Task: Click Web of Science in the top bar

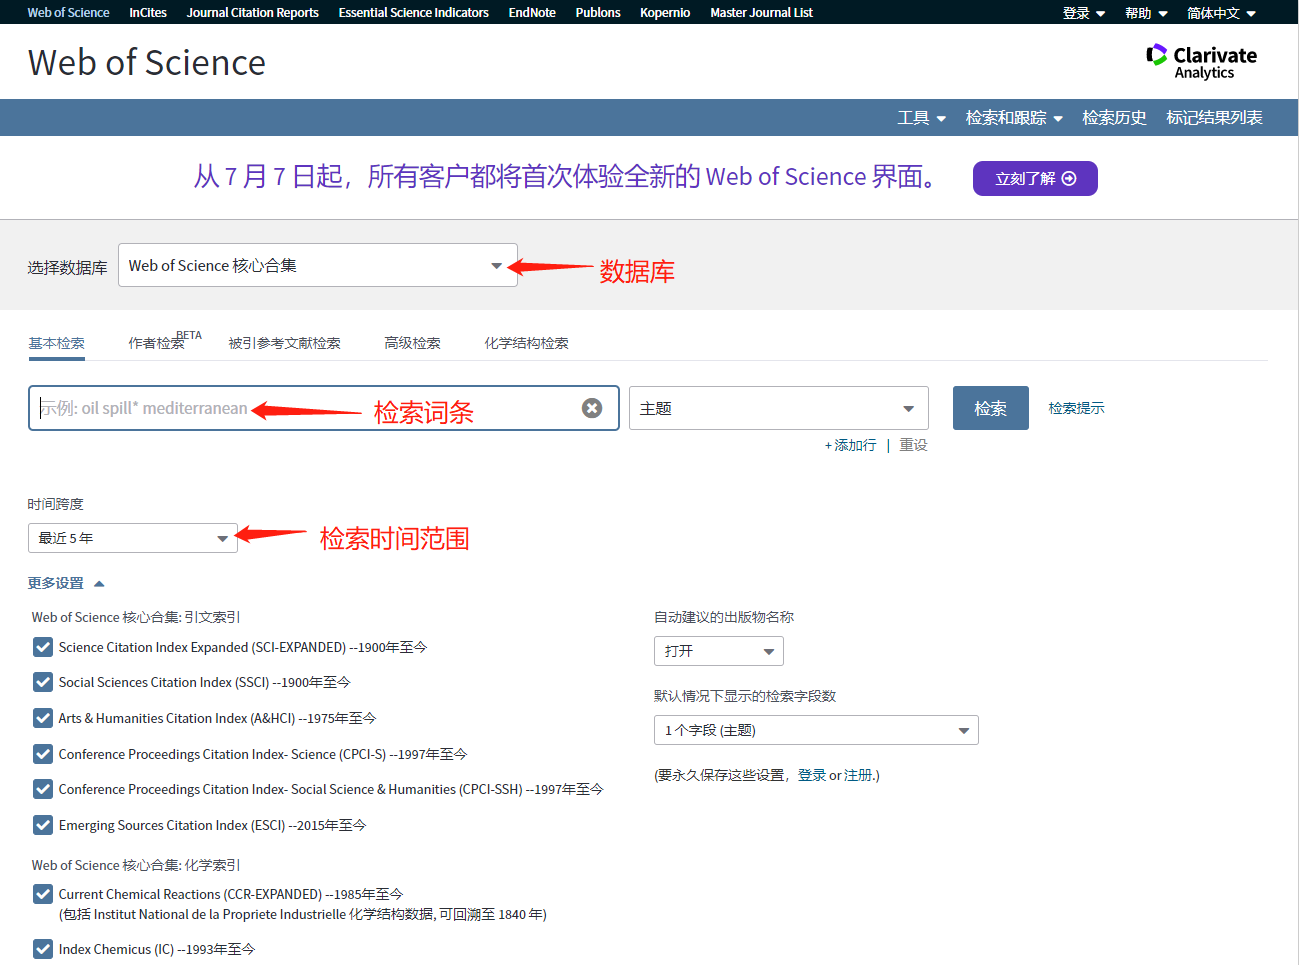Action: (x=68, y=13)
